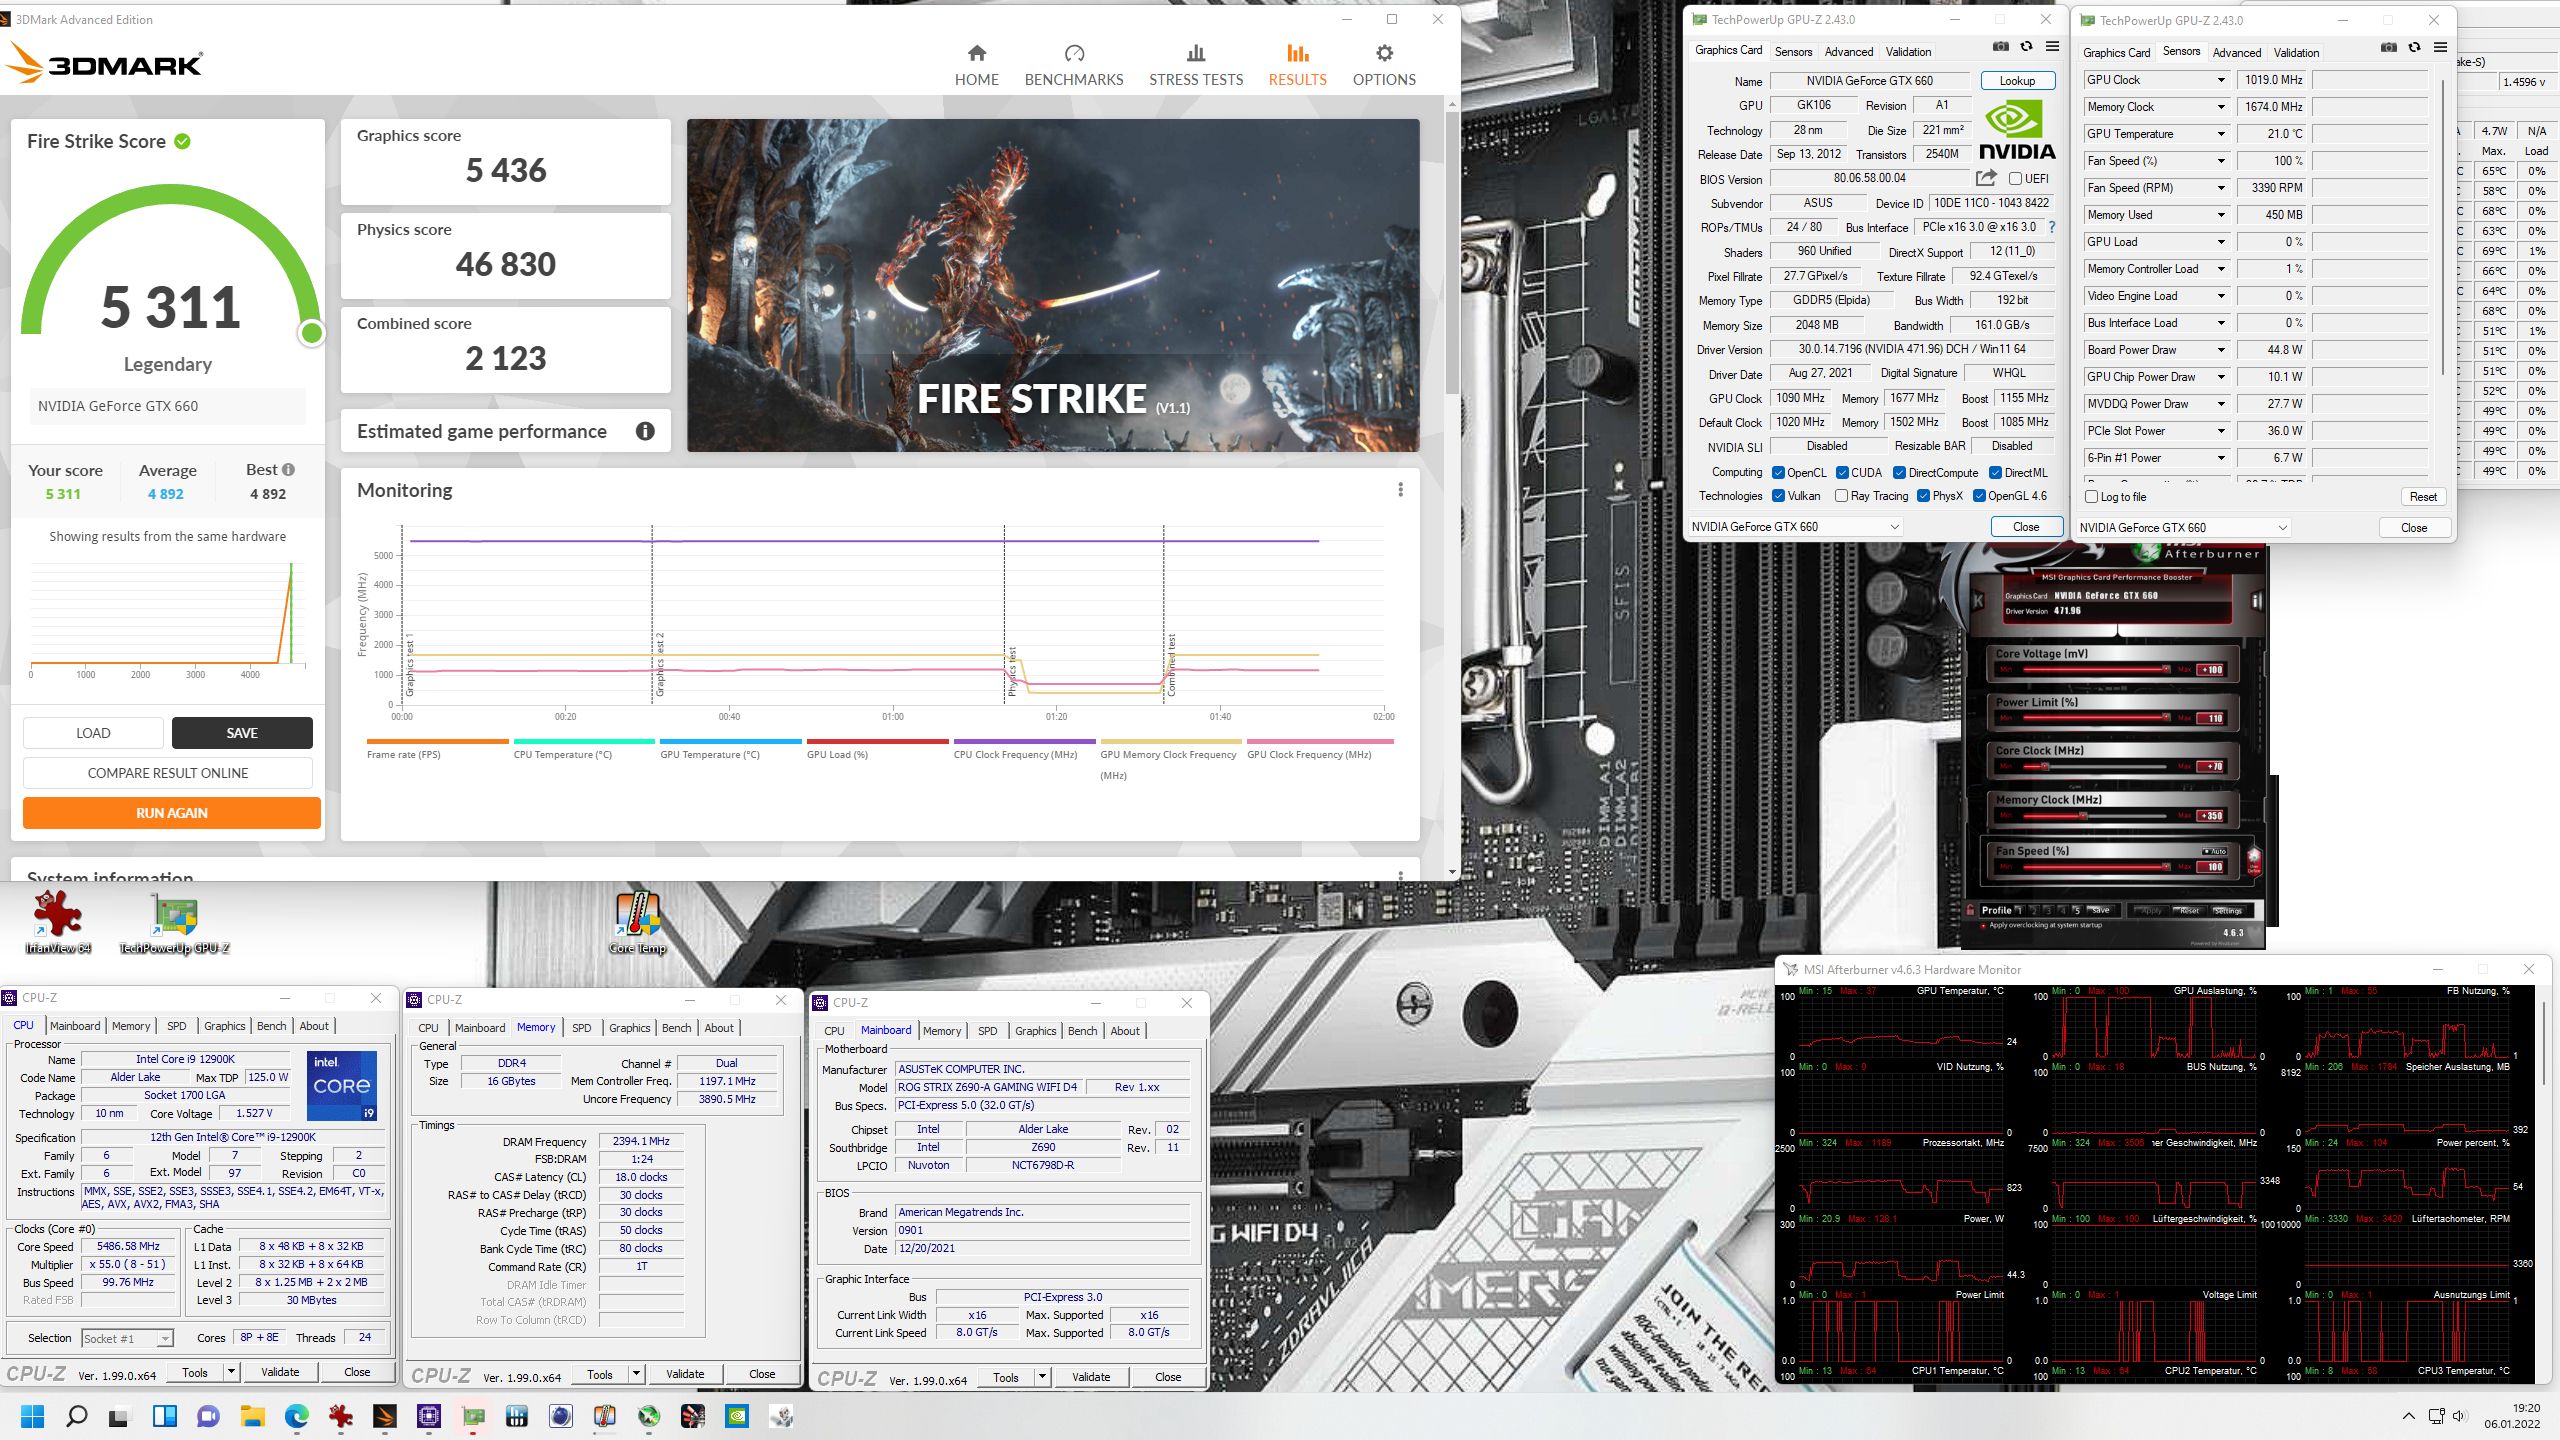Click the RUN AGAIN button

point(172,813)
